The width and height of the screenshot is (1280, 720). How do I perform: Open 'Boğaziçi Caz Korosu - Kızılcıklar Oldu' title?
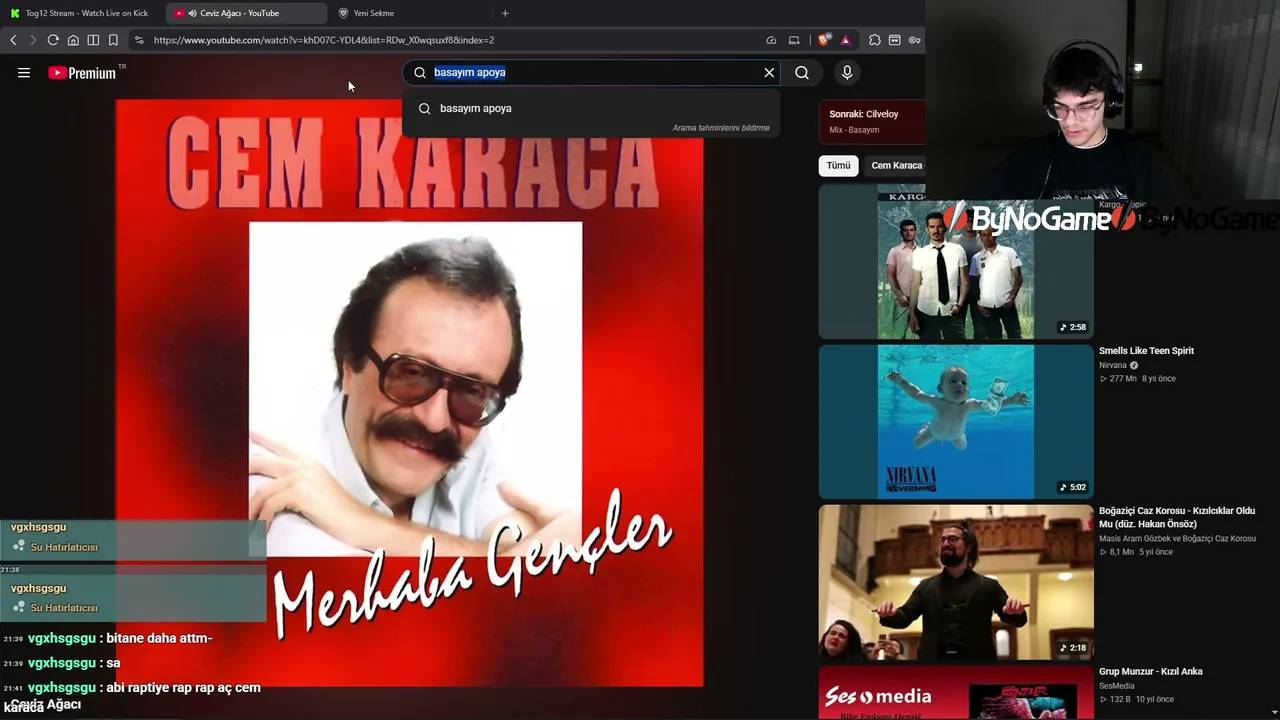(1177, 517)
